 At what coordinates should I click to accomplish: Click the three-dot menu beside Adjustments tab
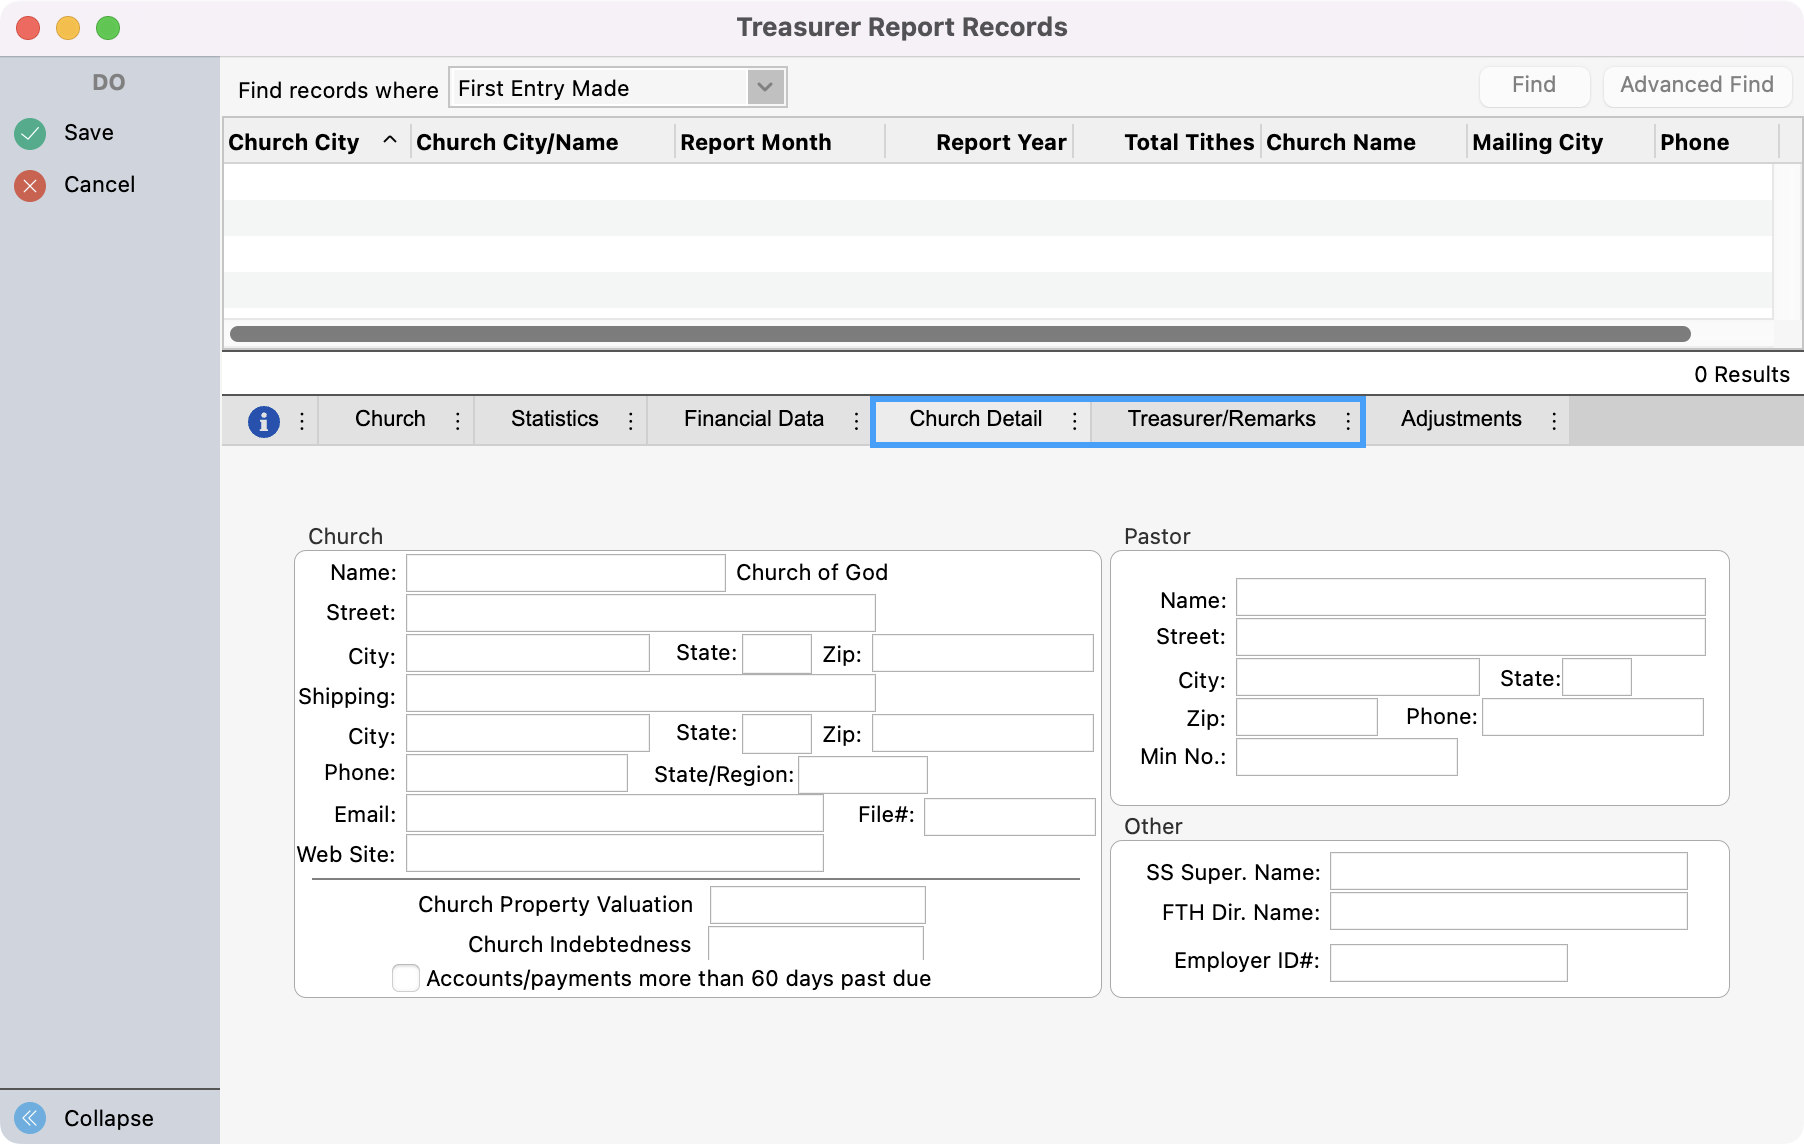pyautogui.click(x=1554, y=421)
